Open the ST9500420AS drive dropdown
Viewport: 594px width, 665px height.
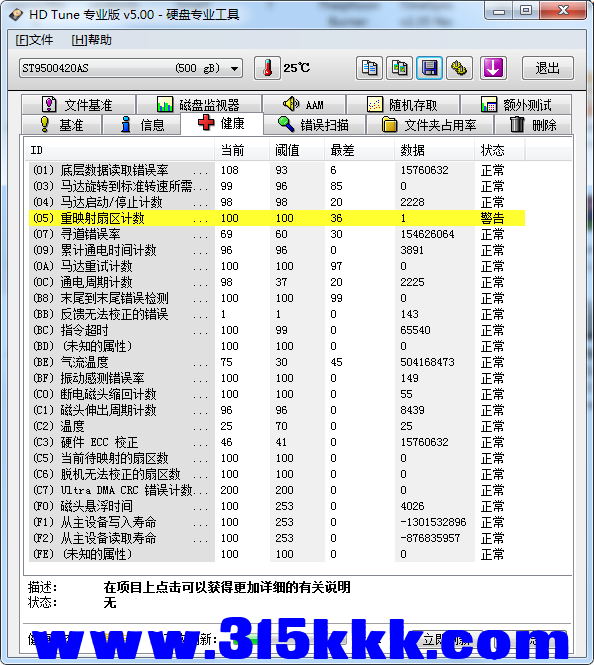tap(131, 68)
